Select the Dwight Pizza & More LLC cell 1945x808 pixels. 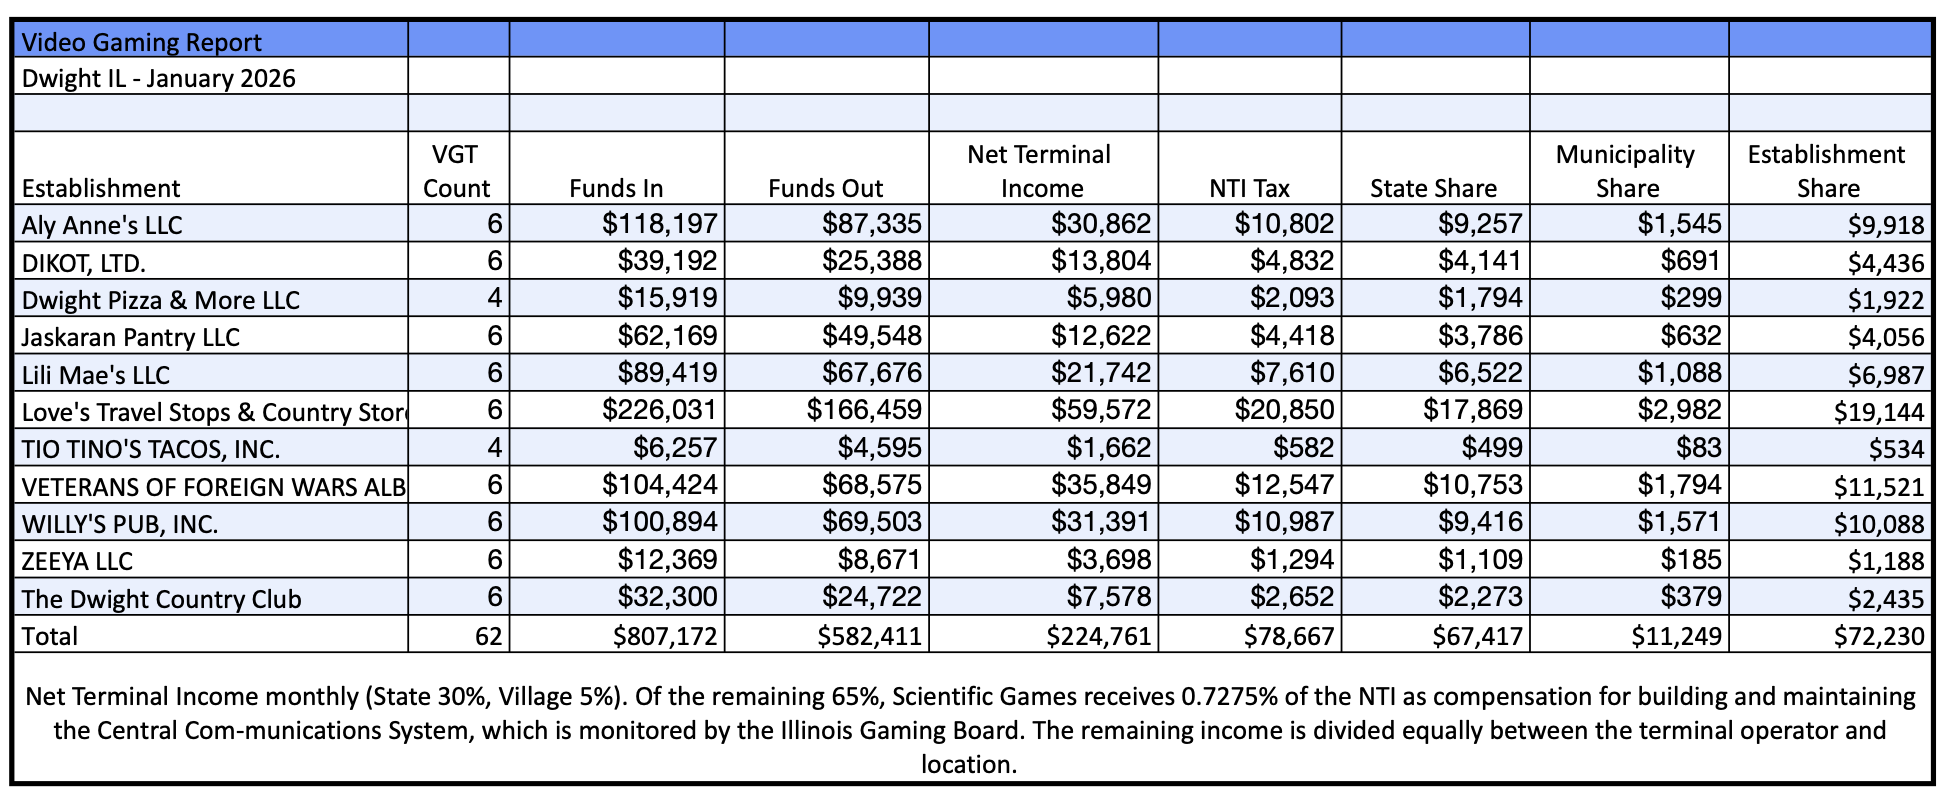click(x=160, y=300)
